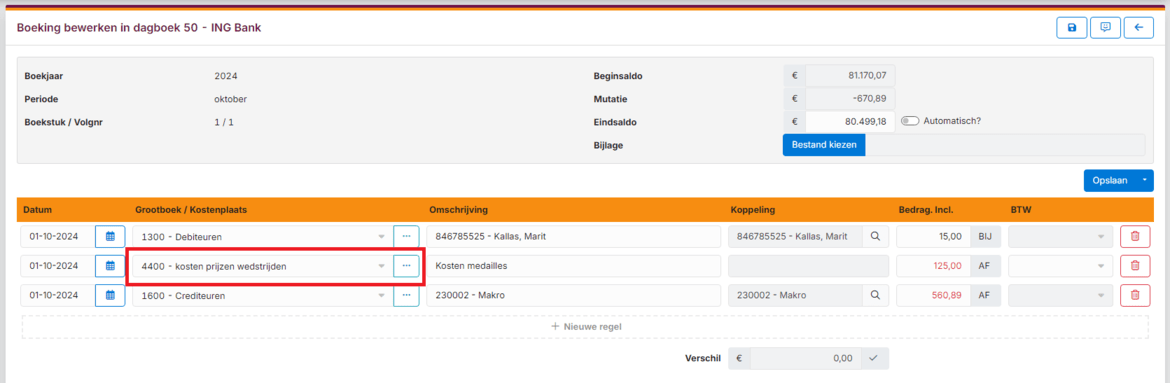The height and width of the screenshot is (383, 1170).
Task: Click the checkmark next to Verschil
Action: pos(874,358)
